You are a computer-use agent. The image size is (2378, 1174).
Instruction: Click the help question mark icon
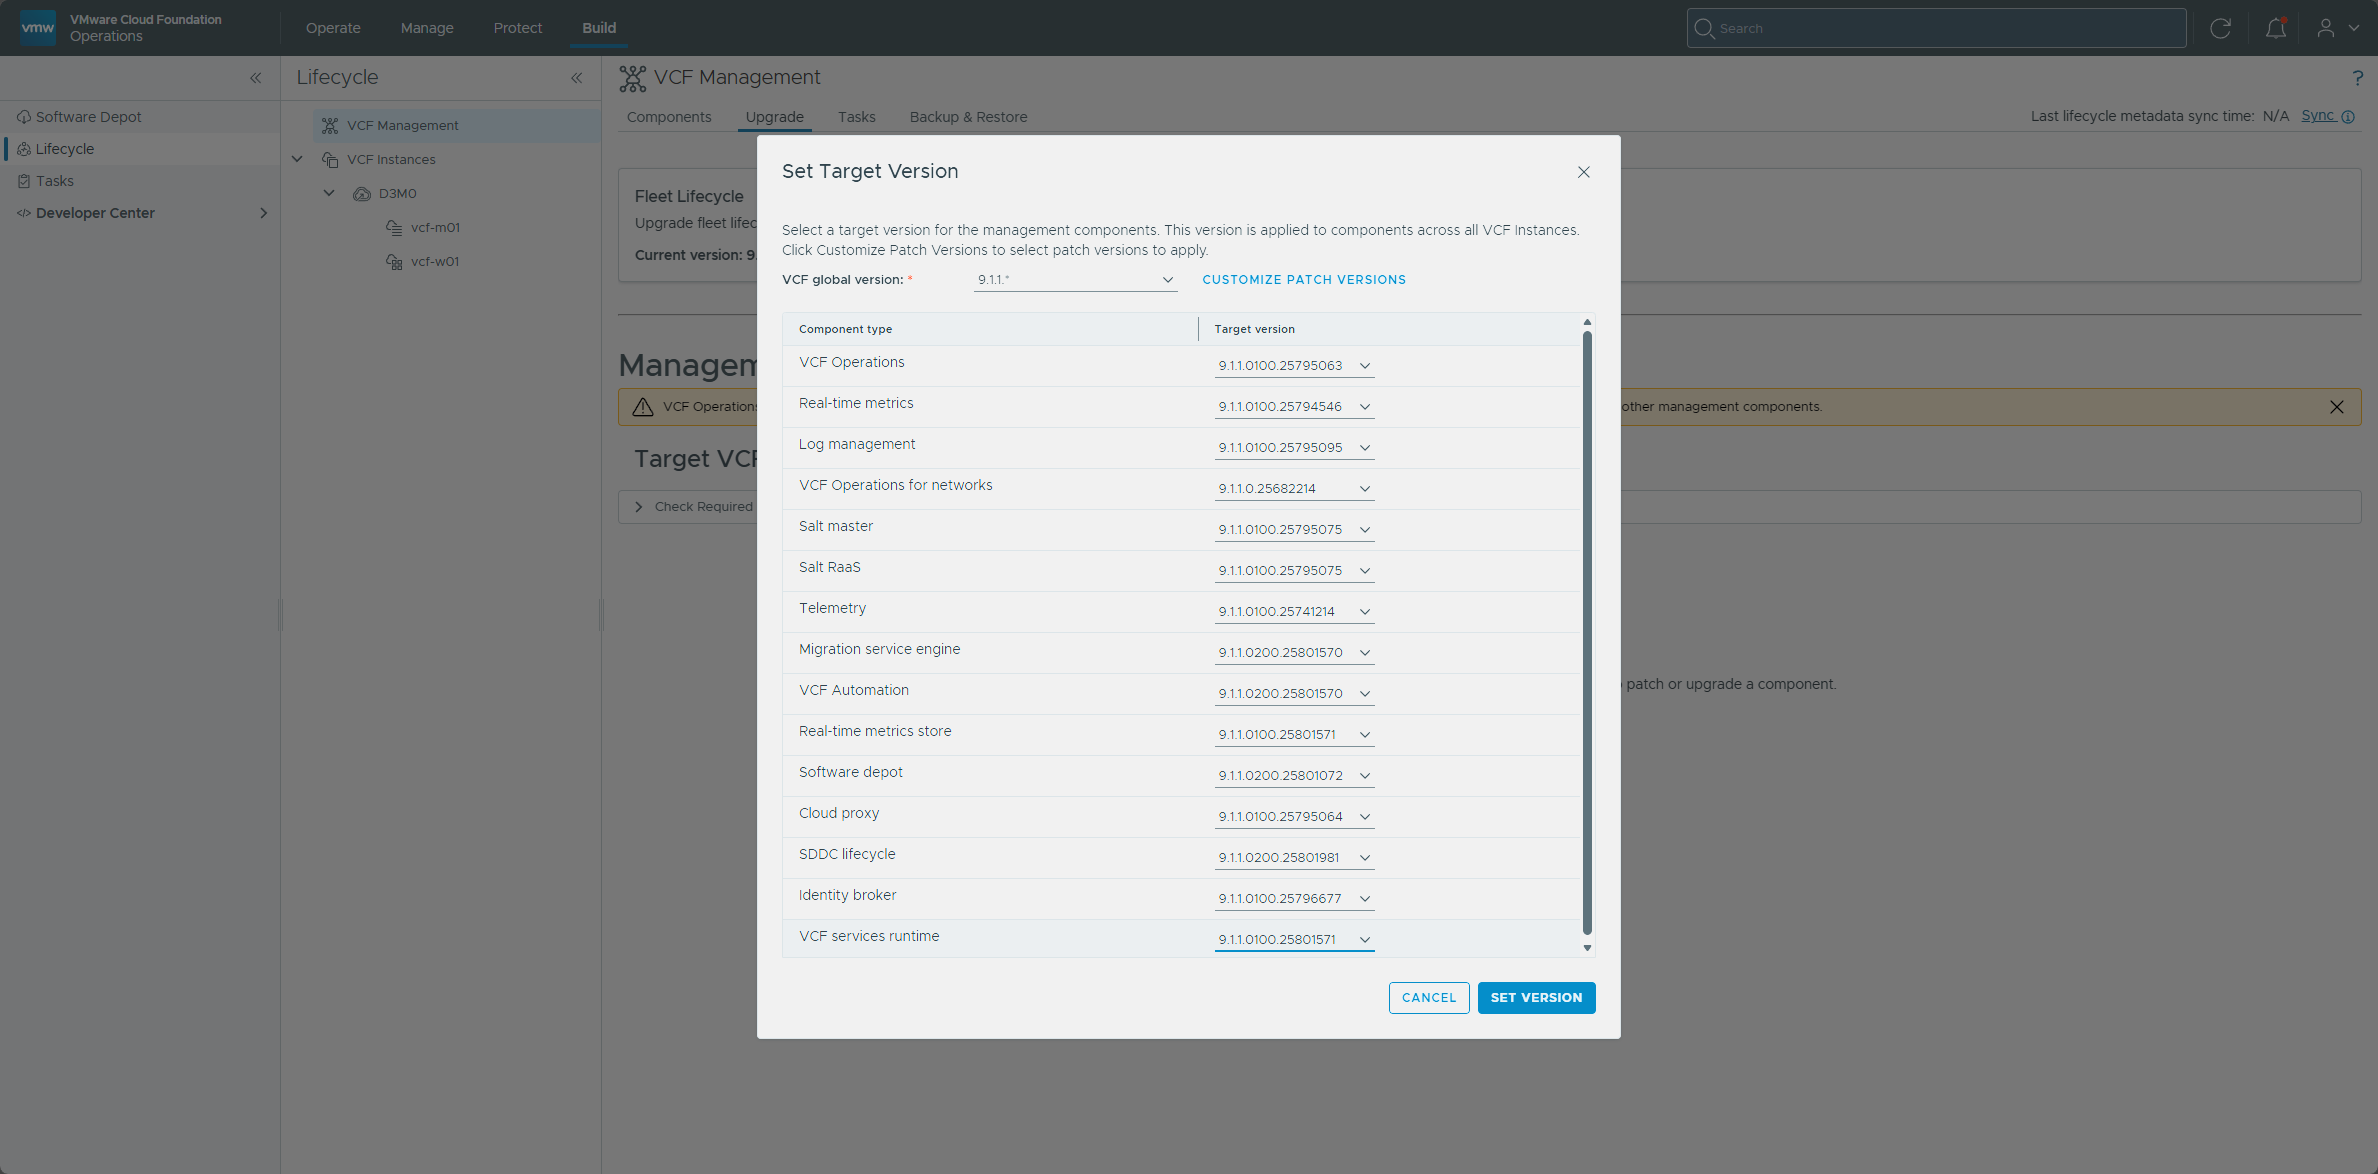click(x=2357, y=78)
